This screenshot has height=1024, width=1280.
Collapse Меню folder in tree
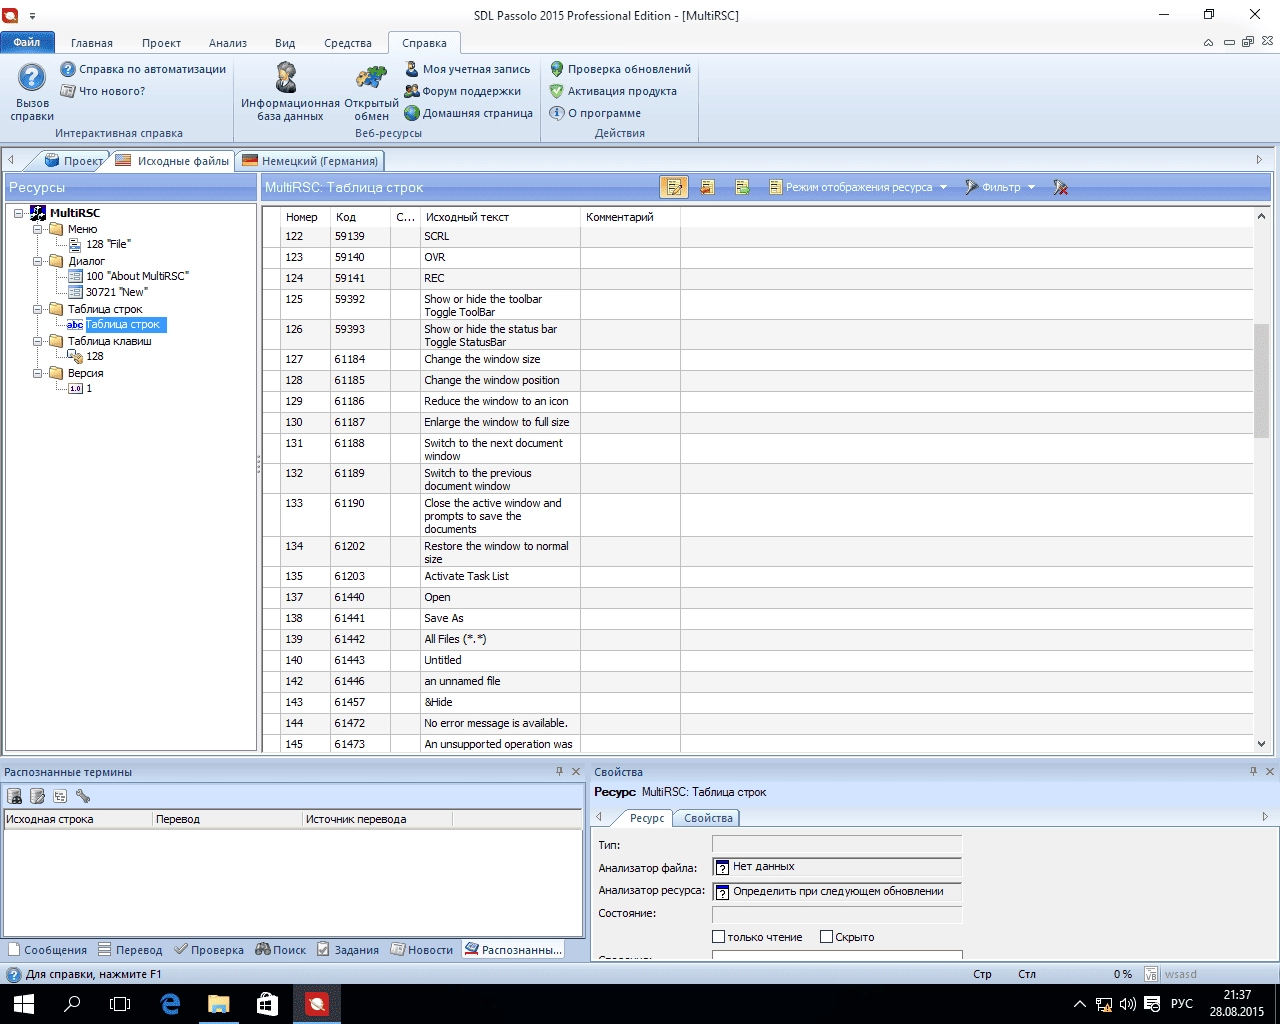38,229
